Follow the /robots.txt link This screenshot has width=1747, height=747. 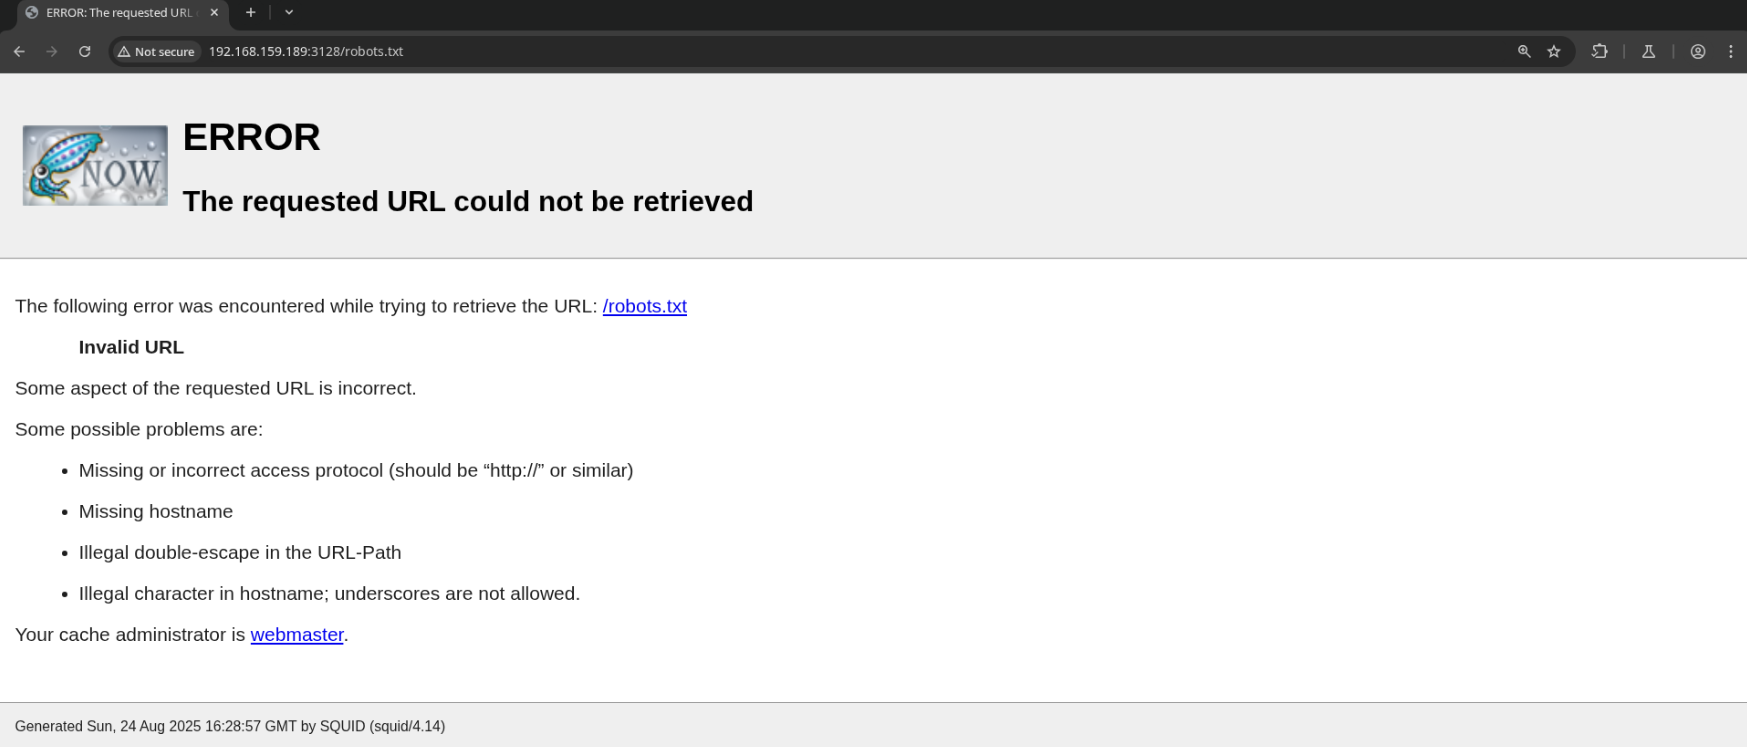coord(645,306)
